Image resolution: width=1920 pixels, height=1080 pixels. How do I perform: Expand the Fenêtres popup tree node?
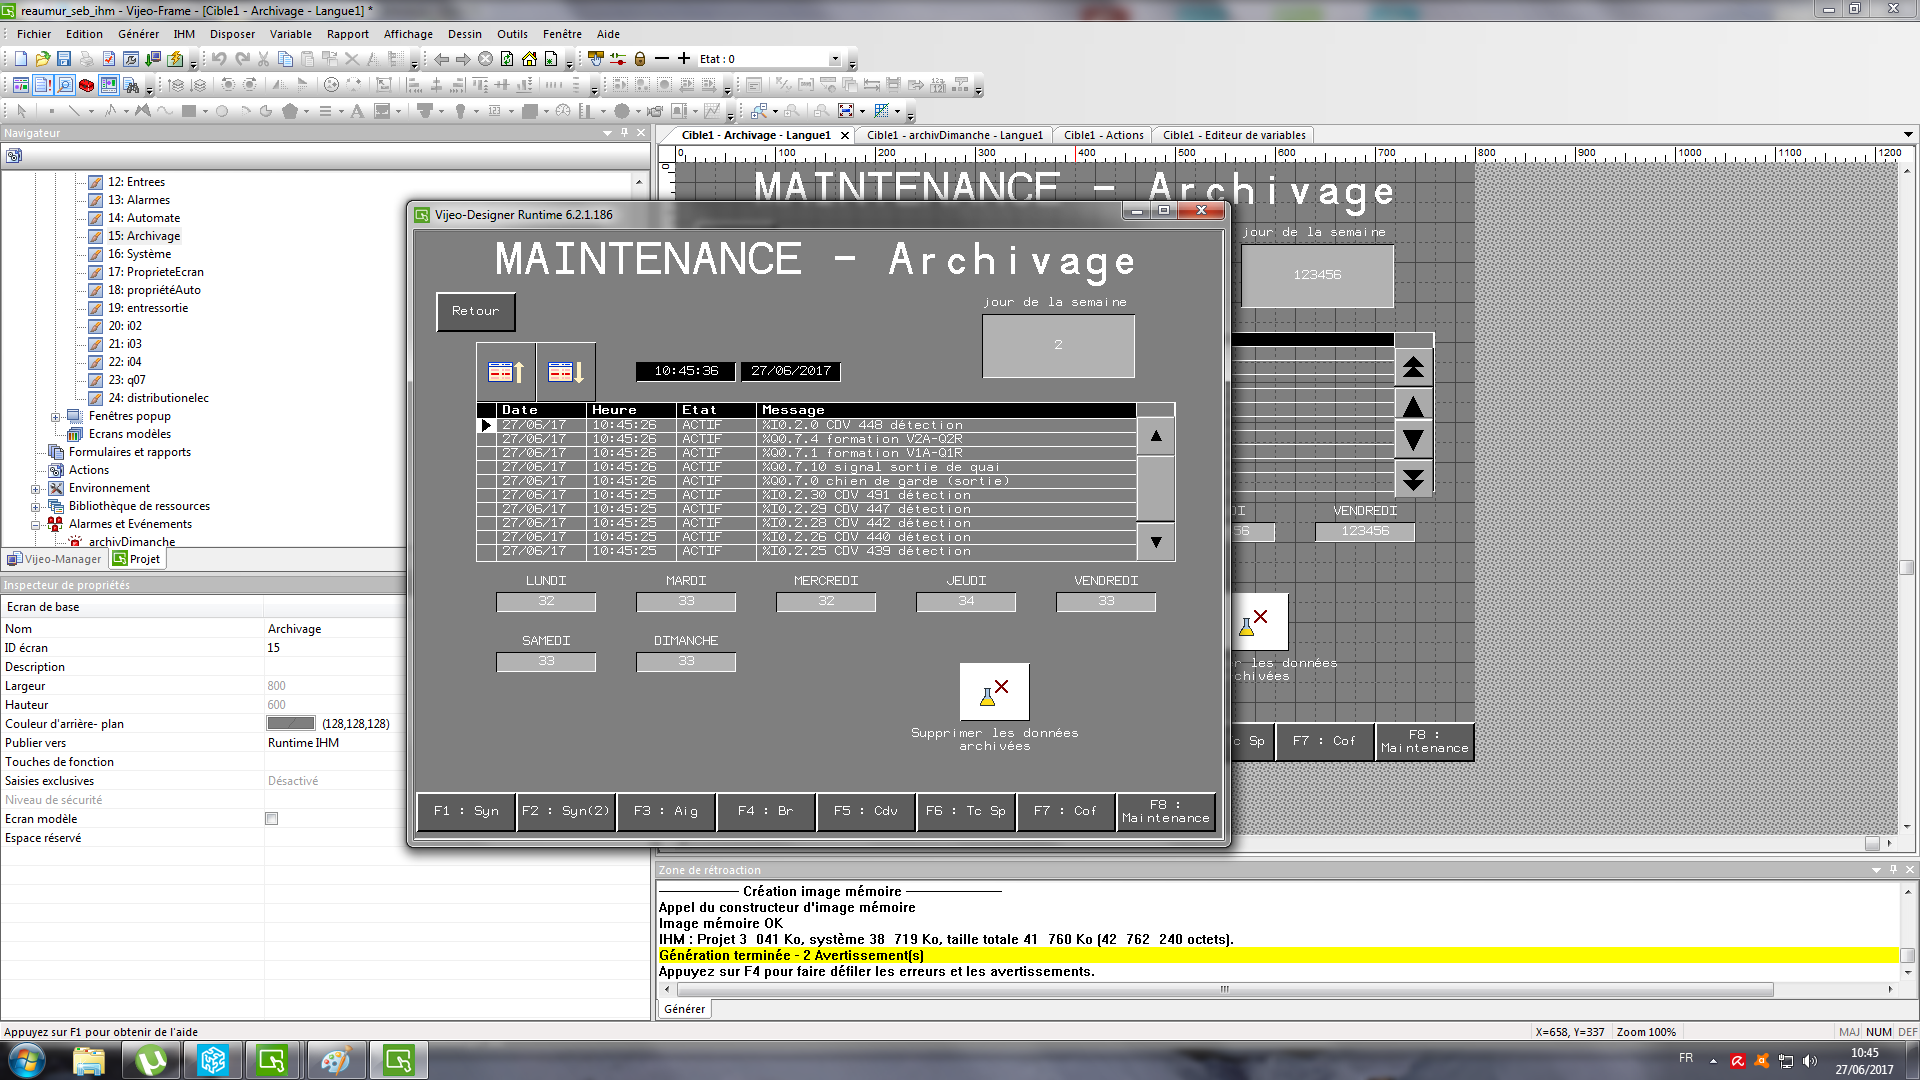point(56,417)
